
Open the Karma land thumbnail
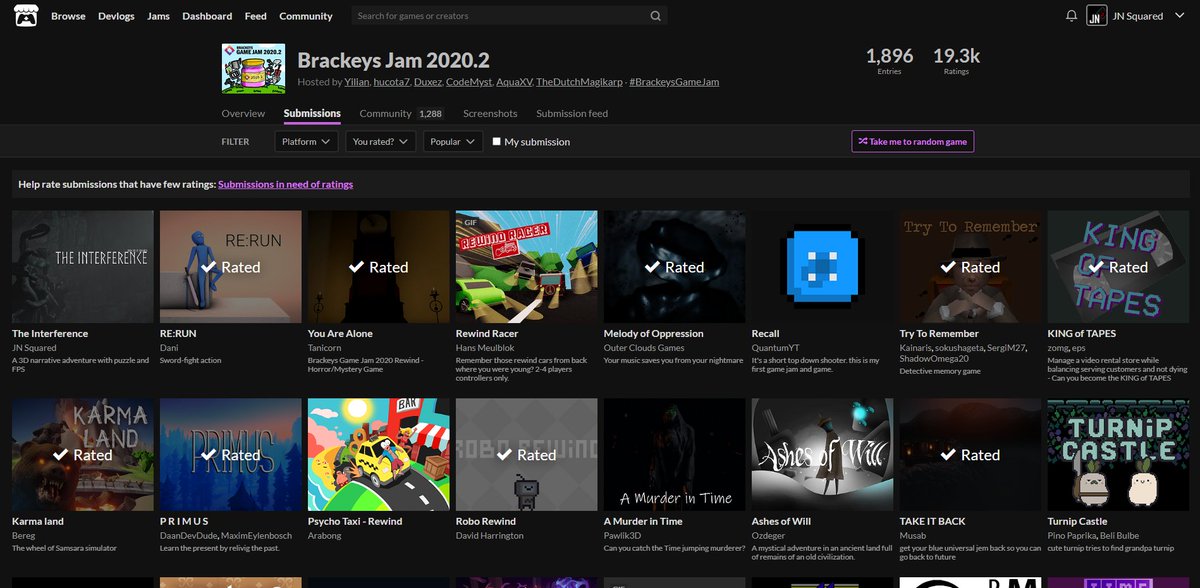pos(83,455)
